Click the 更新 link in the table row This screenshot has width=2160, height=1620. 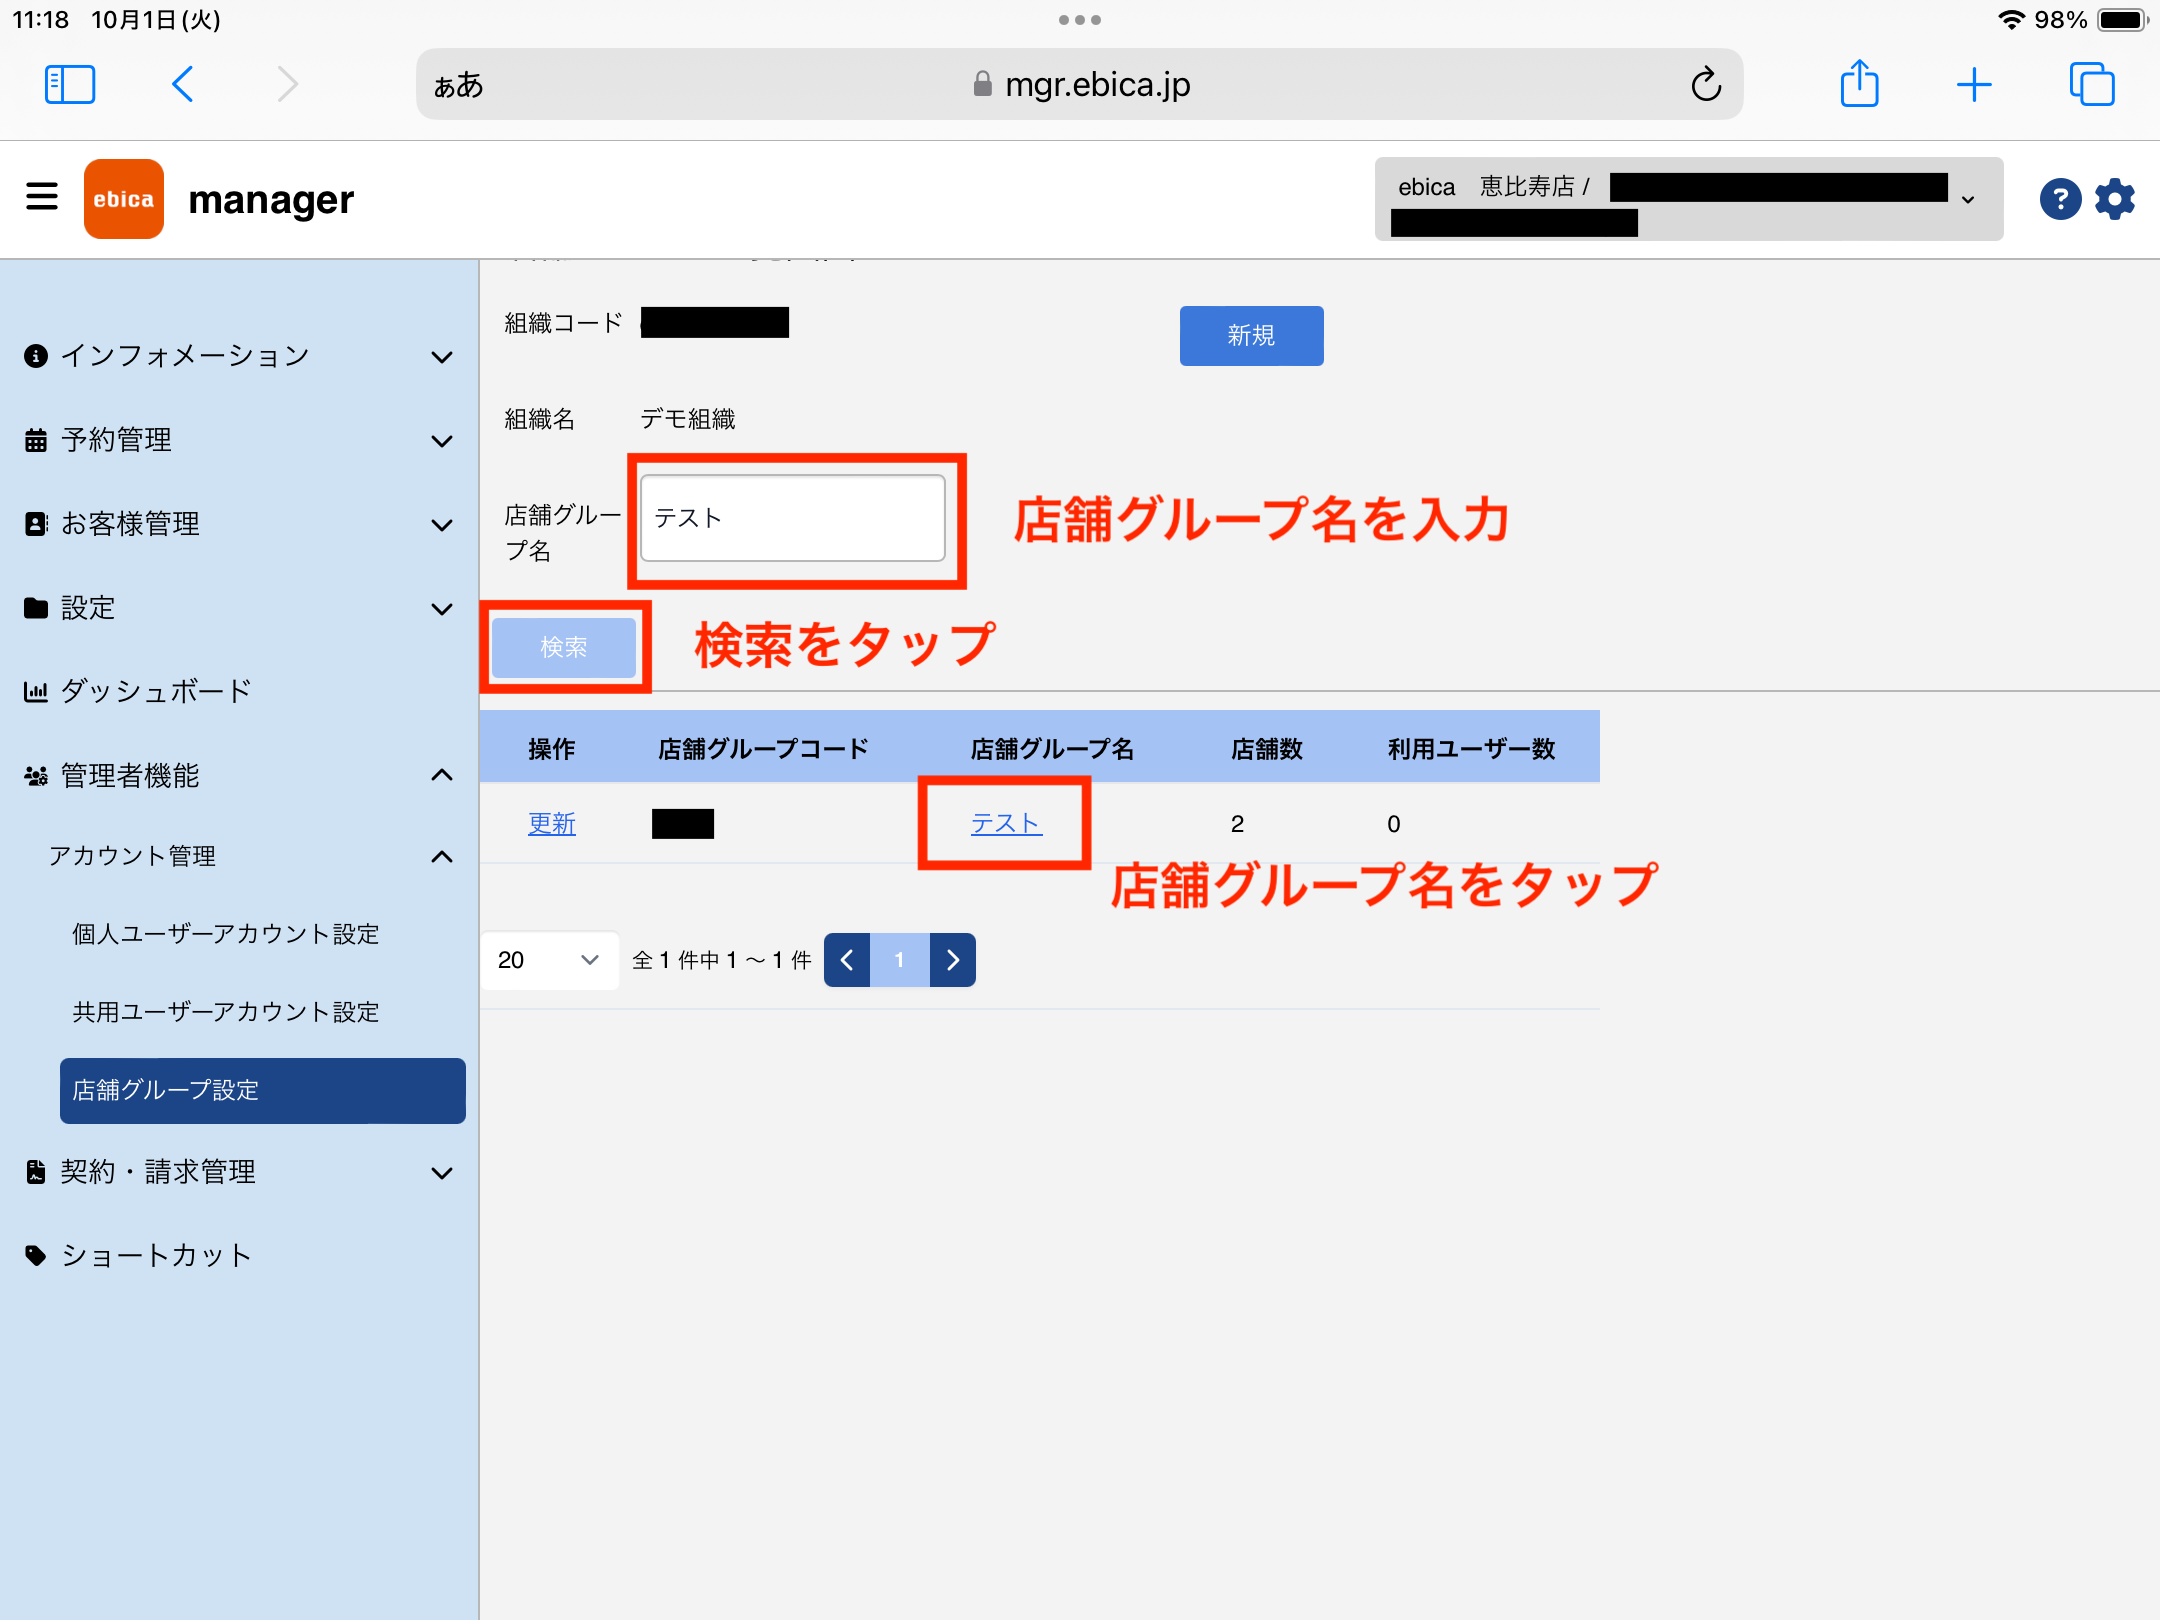tap(552, 824)
